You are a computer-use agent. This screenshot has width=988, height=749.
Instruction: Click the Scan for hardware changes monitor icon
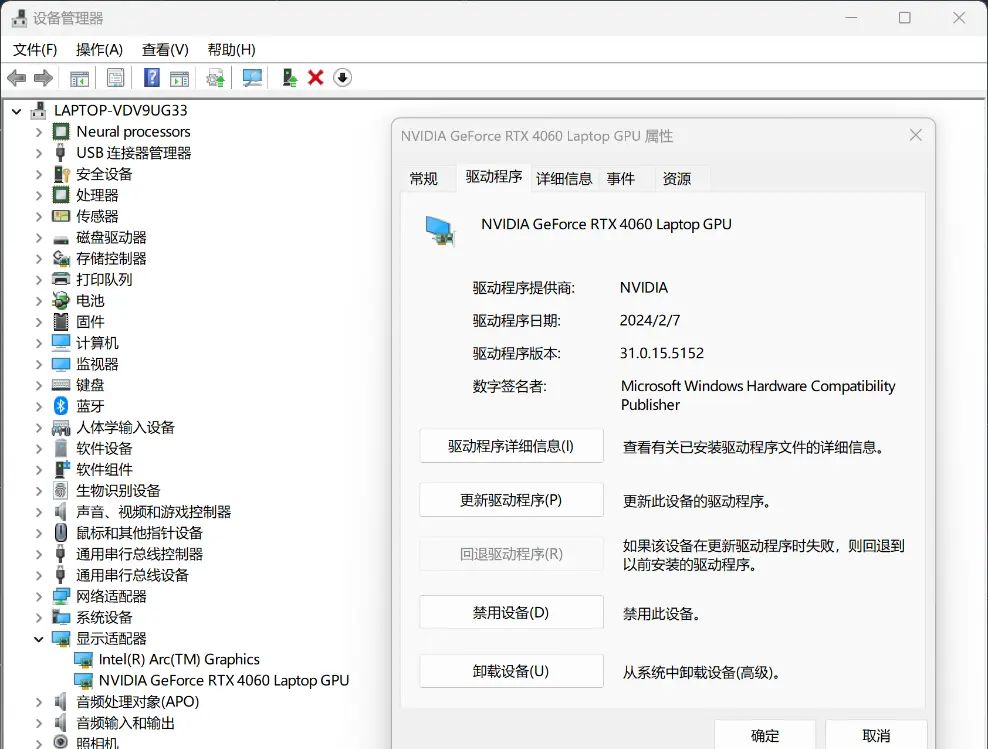252,78
